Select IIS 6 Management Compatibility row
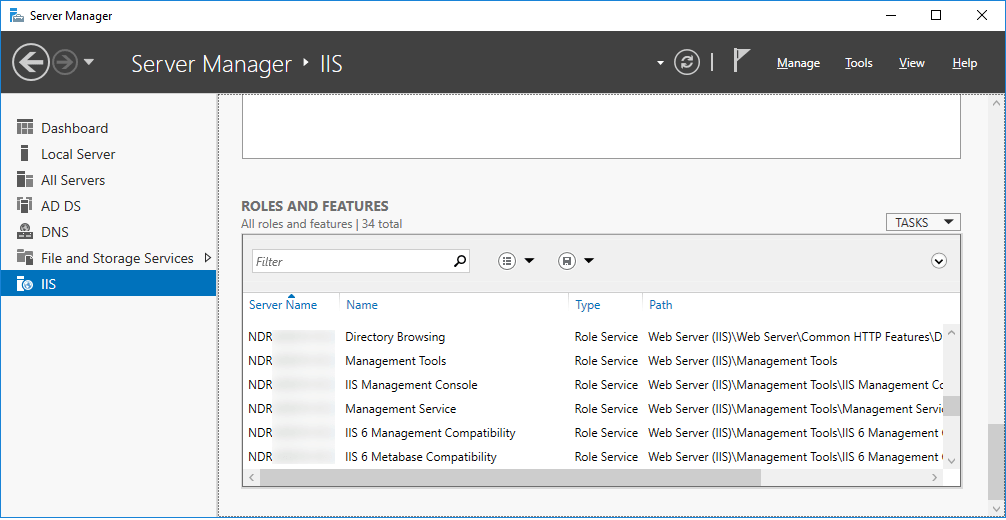This screenshot has height=520, width=1006. [593, 433]
